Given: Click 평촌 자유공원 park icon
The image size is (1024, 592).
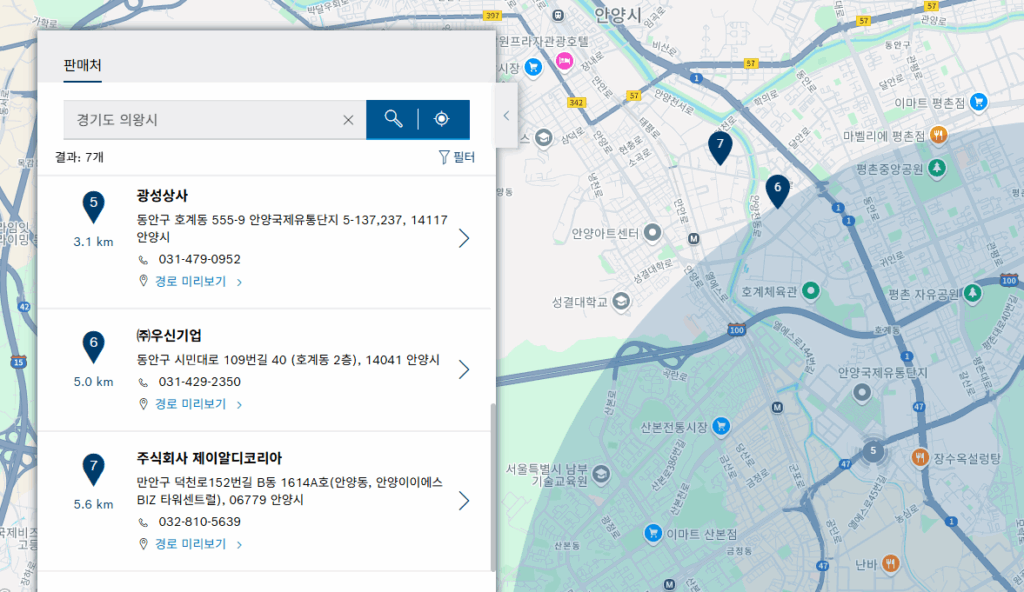Looking at the screenshot, I should click(972, 293).
